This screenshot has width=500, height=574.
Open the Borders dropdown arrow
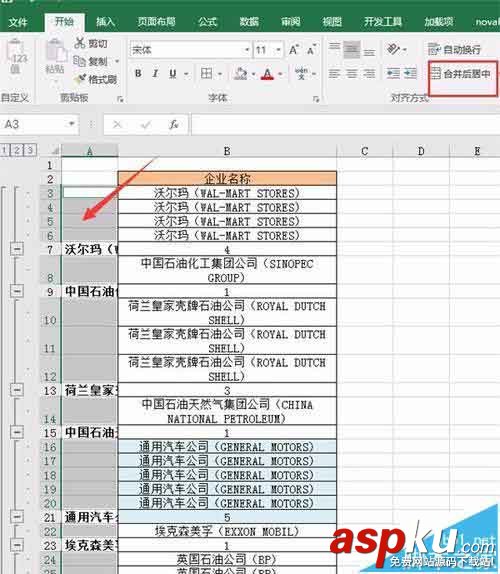pos(220,74)
